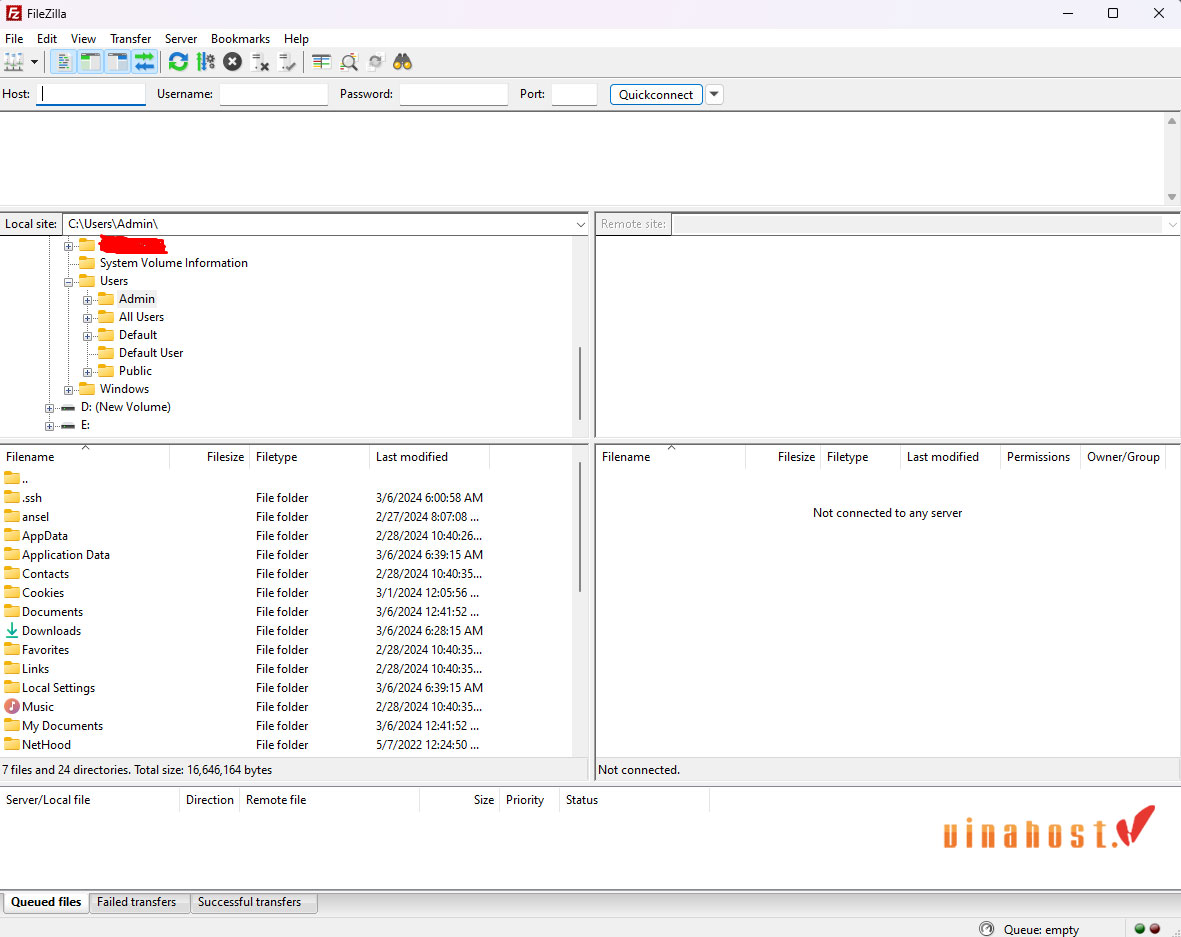Select the NetHood folder row
Viewport: 1181px width, 937px height.
[288, 745]
